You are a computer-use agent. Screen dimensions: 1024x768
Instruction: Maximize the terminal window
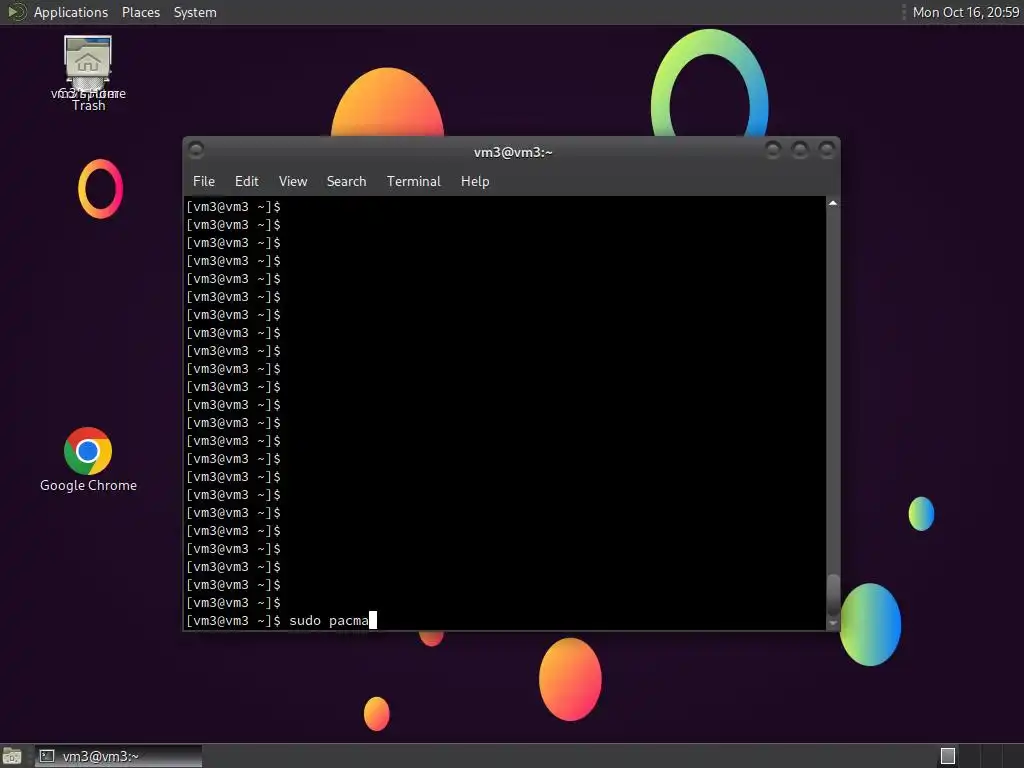coord(799,150)
